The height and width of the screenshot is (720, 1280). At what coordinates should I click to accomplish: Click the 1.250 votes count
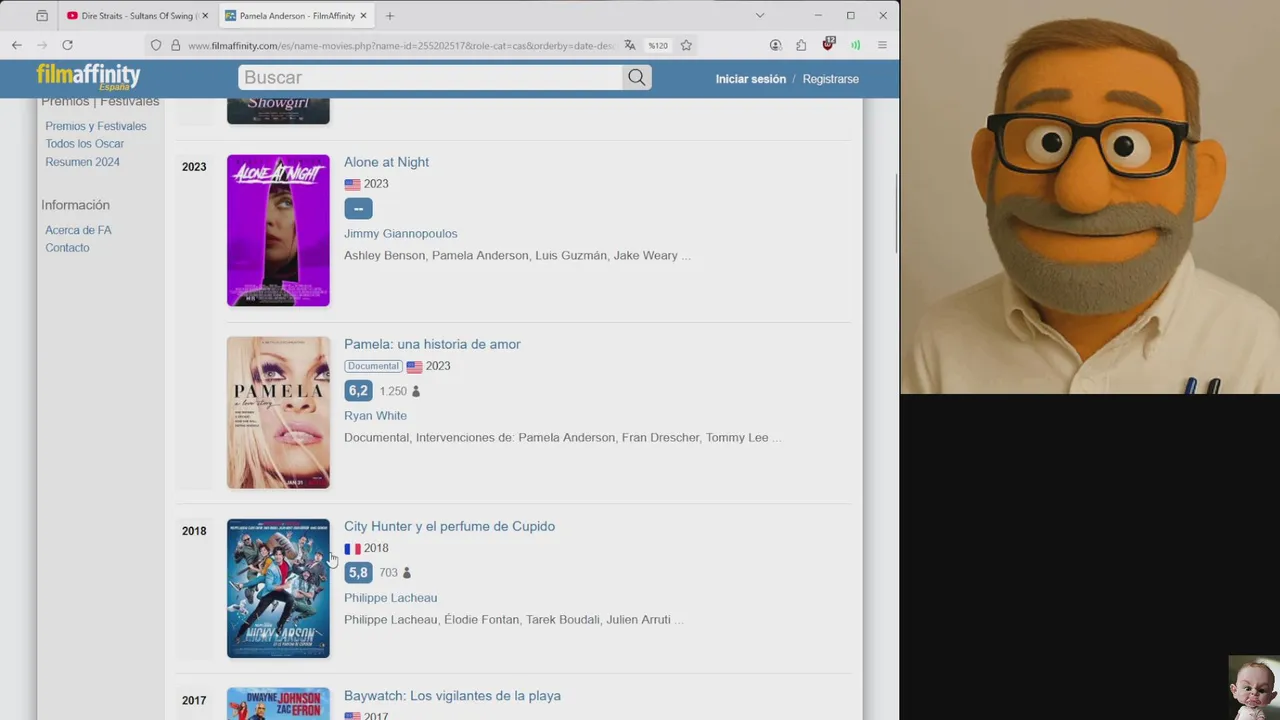(393, 392)
